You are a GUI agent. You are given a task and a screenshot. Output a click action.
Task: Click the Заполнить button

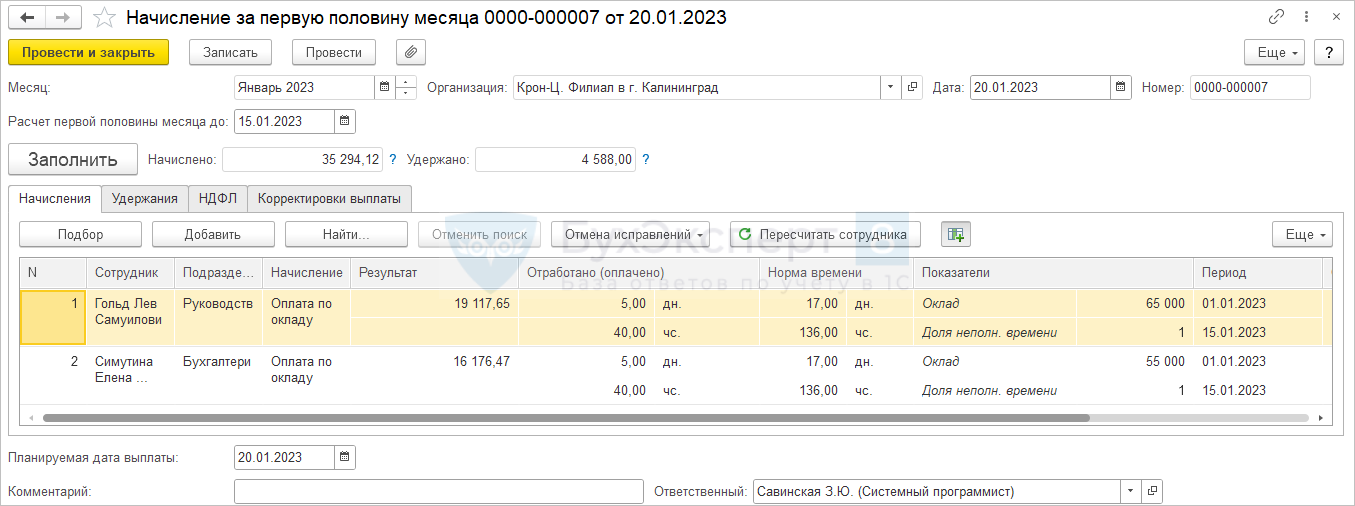tap(73, 159)
